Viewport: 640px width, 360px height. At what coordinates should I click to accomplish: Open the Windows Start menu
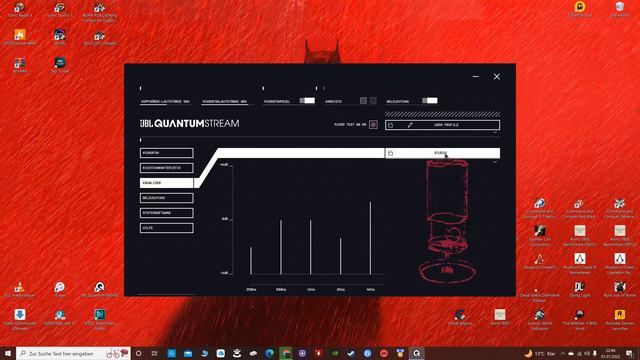[x=8, y=353]
